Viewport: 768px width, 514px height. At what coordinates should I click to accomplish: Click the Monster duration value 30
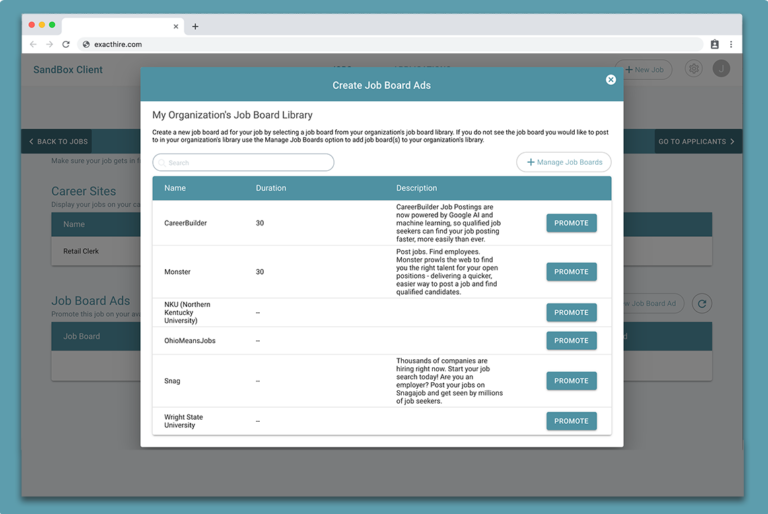(x=260, y=271)
